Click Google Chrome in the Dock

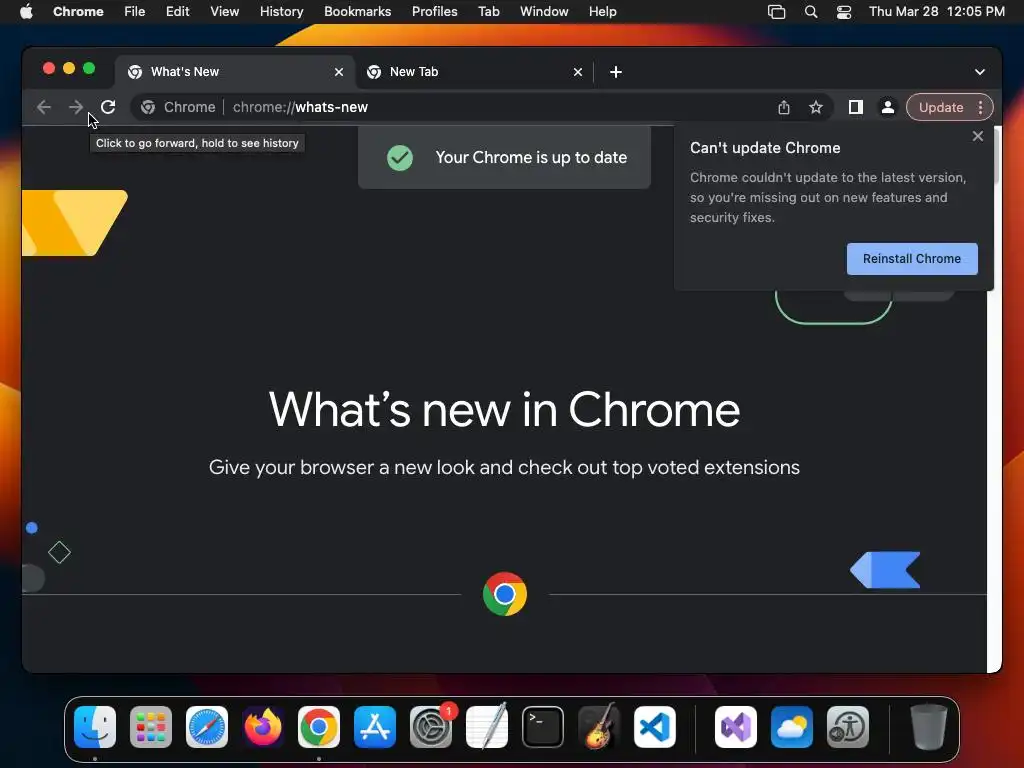click(319, 726)
